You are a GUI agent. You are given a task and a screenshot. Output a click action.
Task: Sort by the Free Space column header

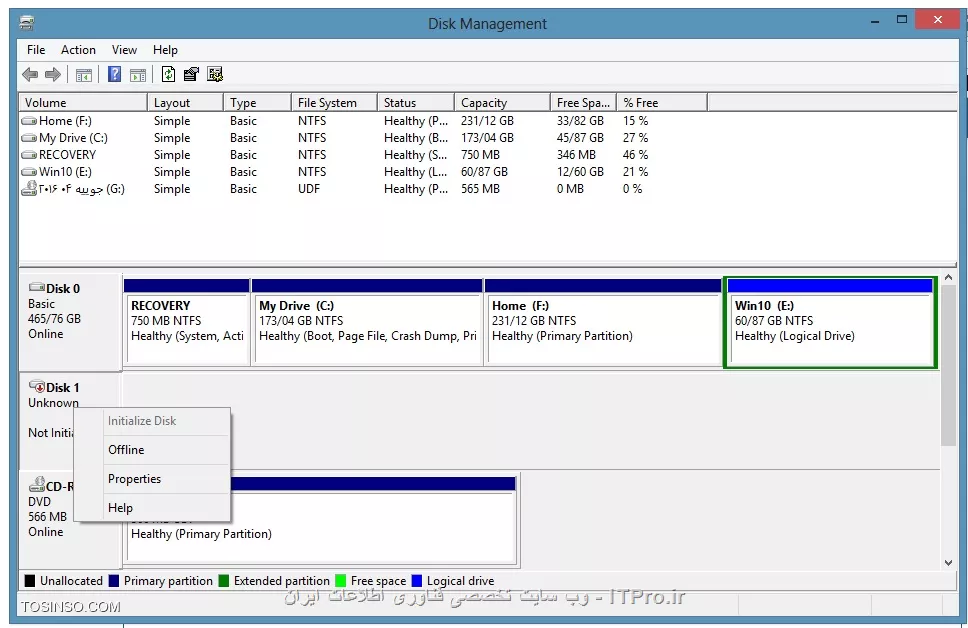tap(583, 103)
